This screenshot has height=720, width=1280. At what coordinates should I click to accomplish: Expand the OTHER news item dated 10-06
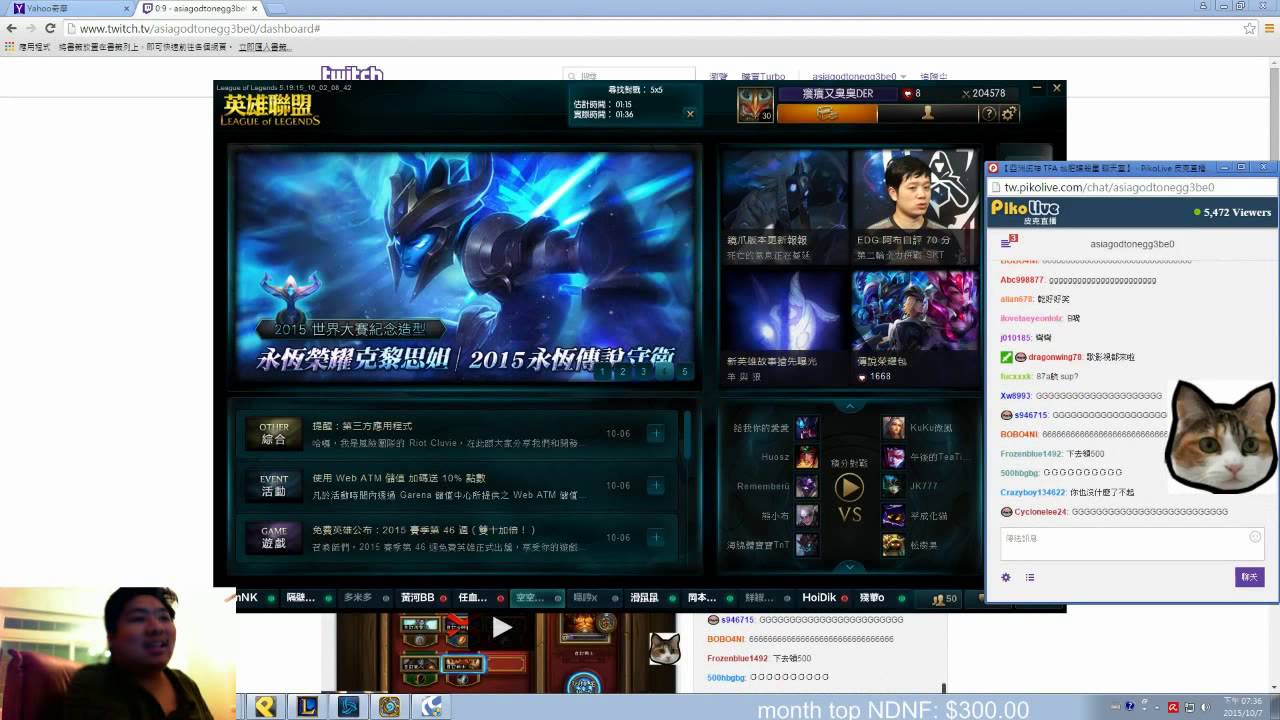coord(656,434)
